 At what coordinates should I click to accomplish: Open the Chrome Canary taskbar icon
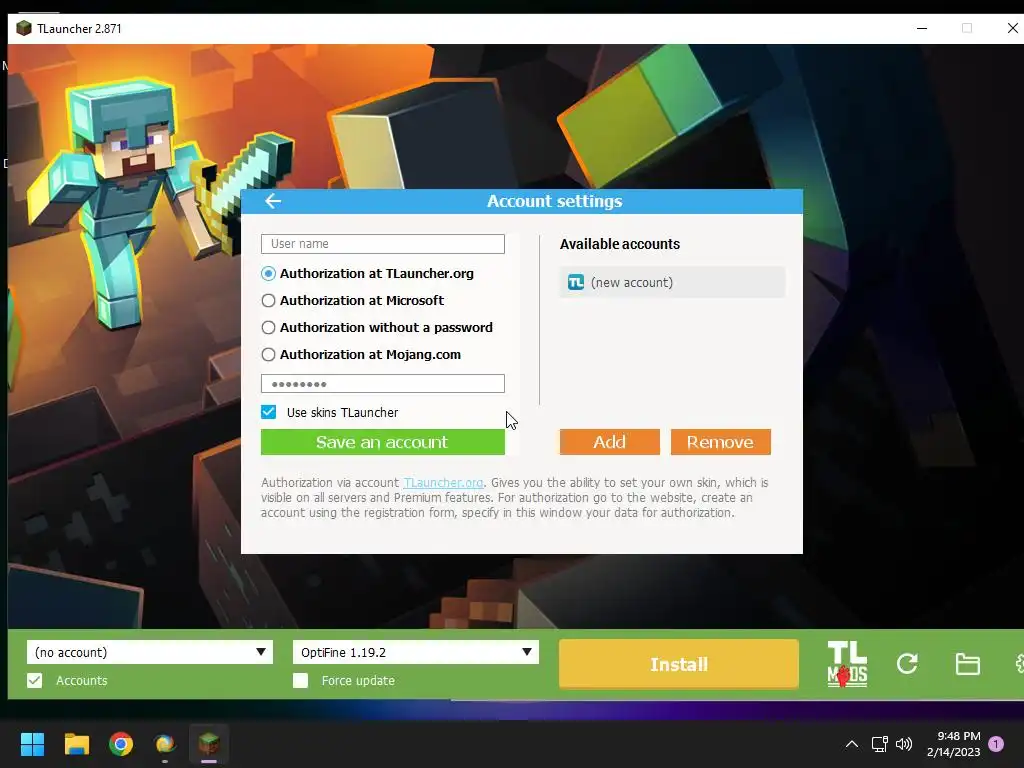click(165, 744)
